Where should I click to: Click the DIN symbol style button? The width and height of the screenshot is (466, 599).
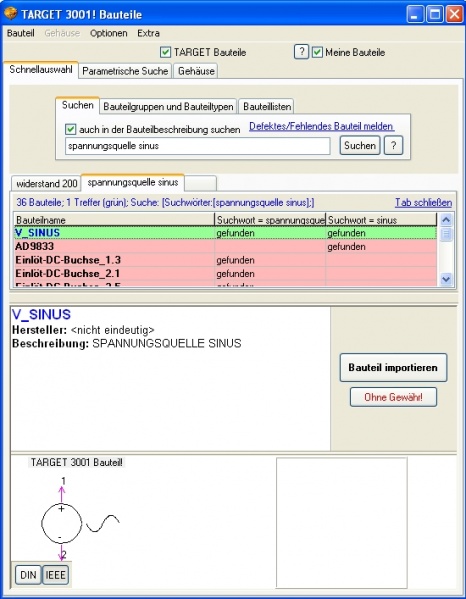[x=28, y=575]
